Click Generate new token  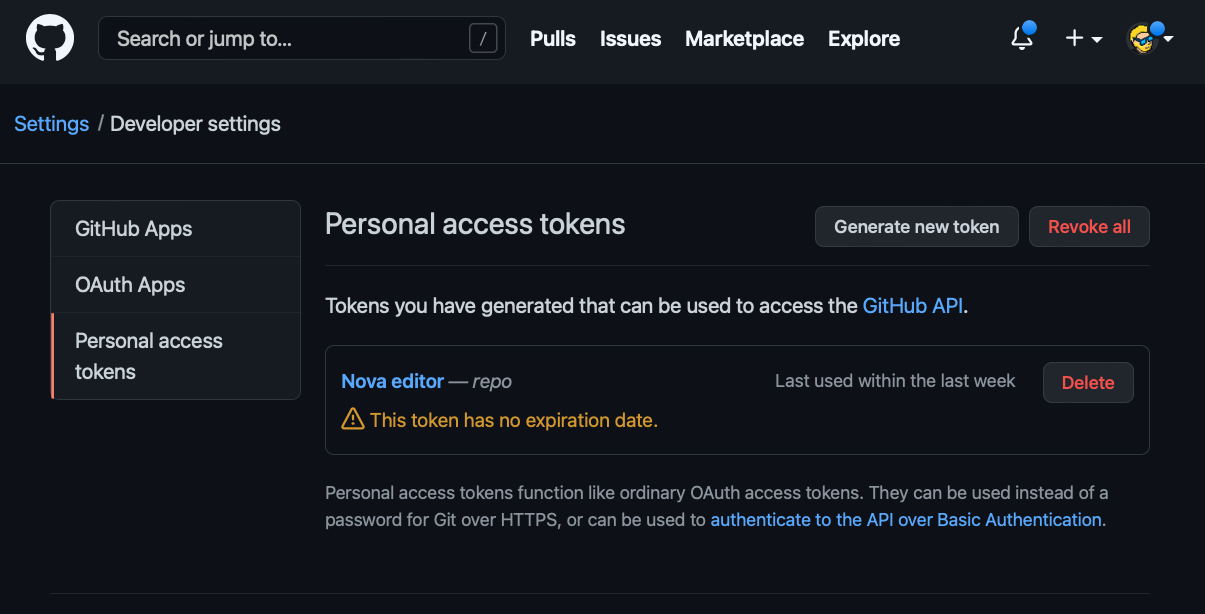[x=916, y=226]
